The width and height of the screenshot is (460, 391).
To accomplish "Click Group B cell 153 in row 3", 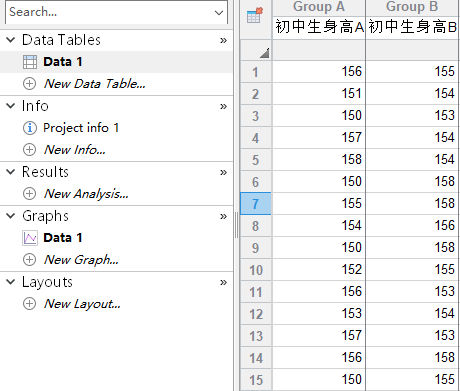I will coord(412,116).
